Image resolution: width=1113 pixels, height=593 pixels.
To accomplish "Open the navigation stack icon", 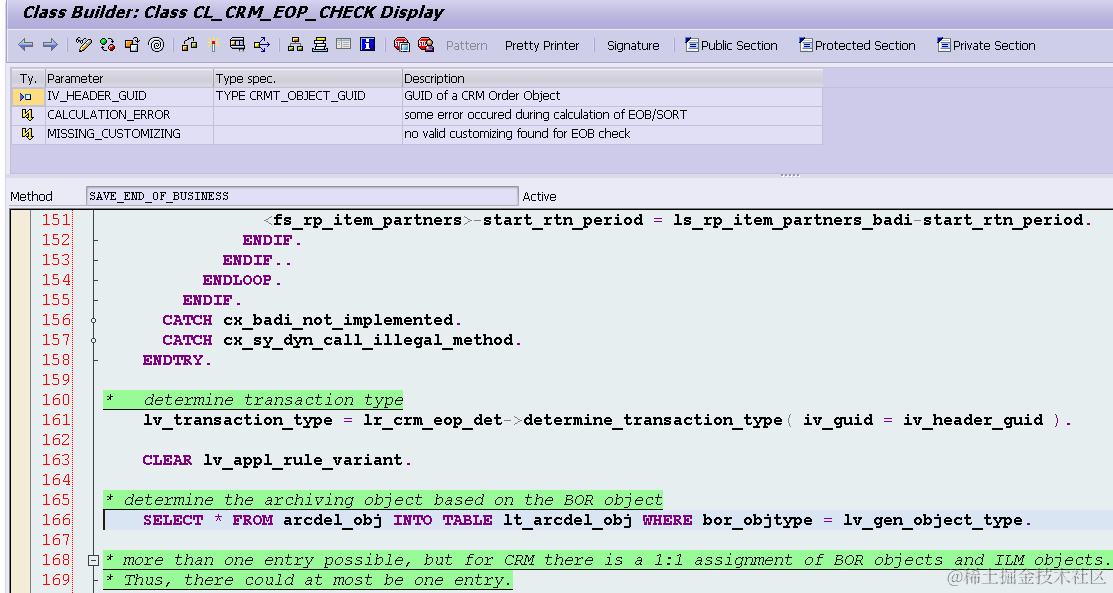I will (x=320, y=45).
